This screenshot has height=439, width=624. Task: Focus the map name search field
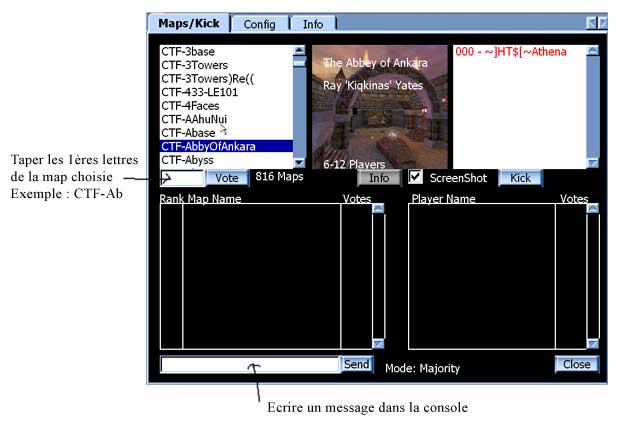183,178
